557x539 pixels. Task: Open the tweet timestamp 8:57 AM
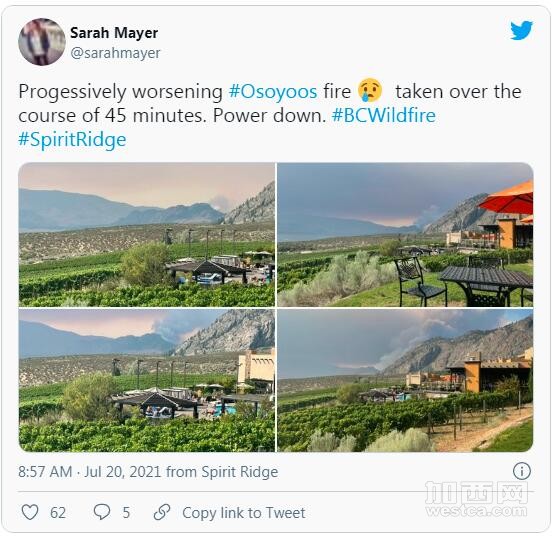(45, 472)
